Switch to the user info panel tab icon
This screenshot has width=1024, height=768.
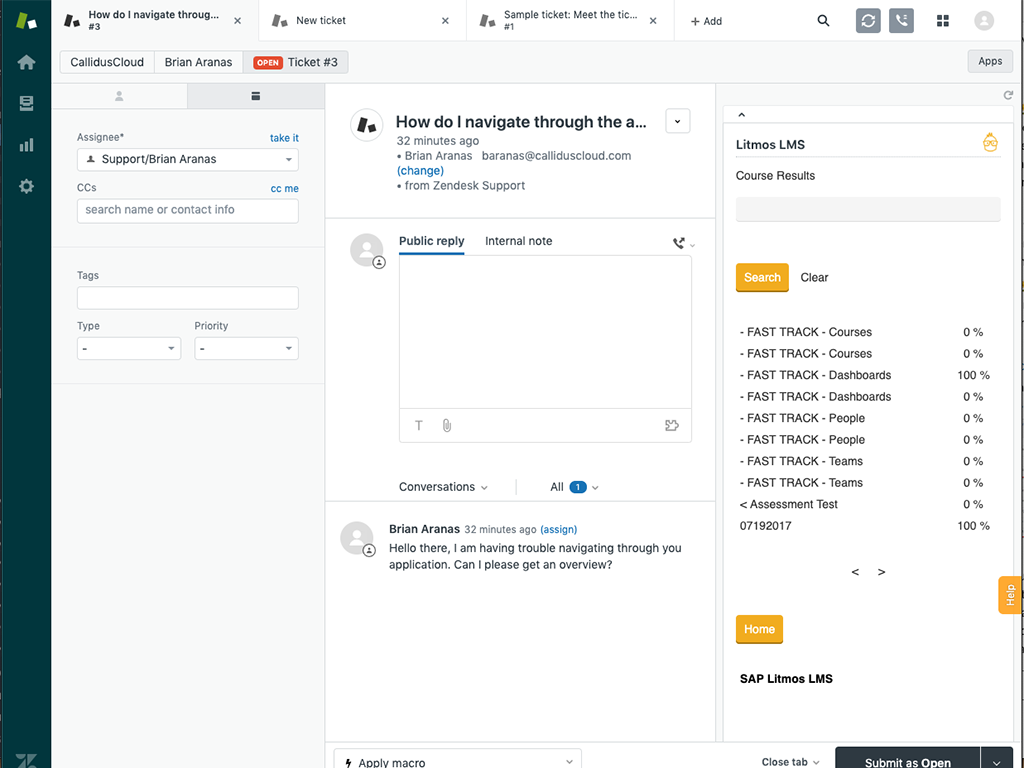click(x=119, y=96)
